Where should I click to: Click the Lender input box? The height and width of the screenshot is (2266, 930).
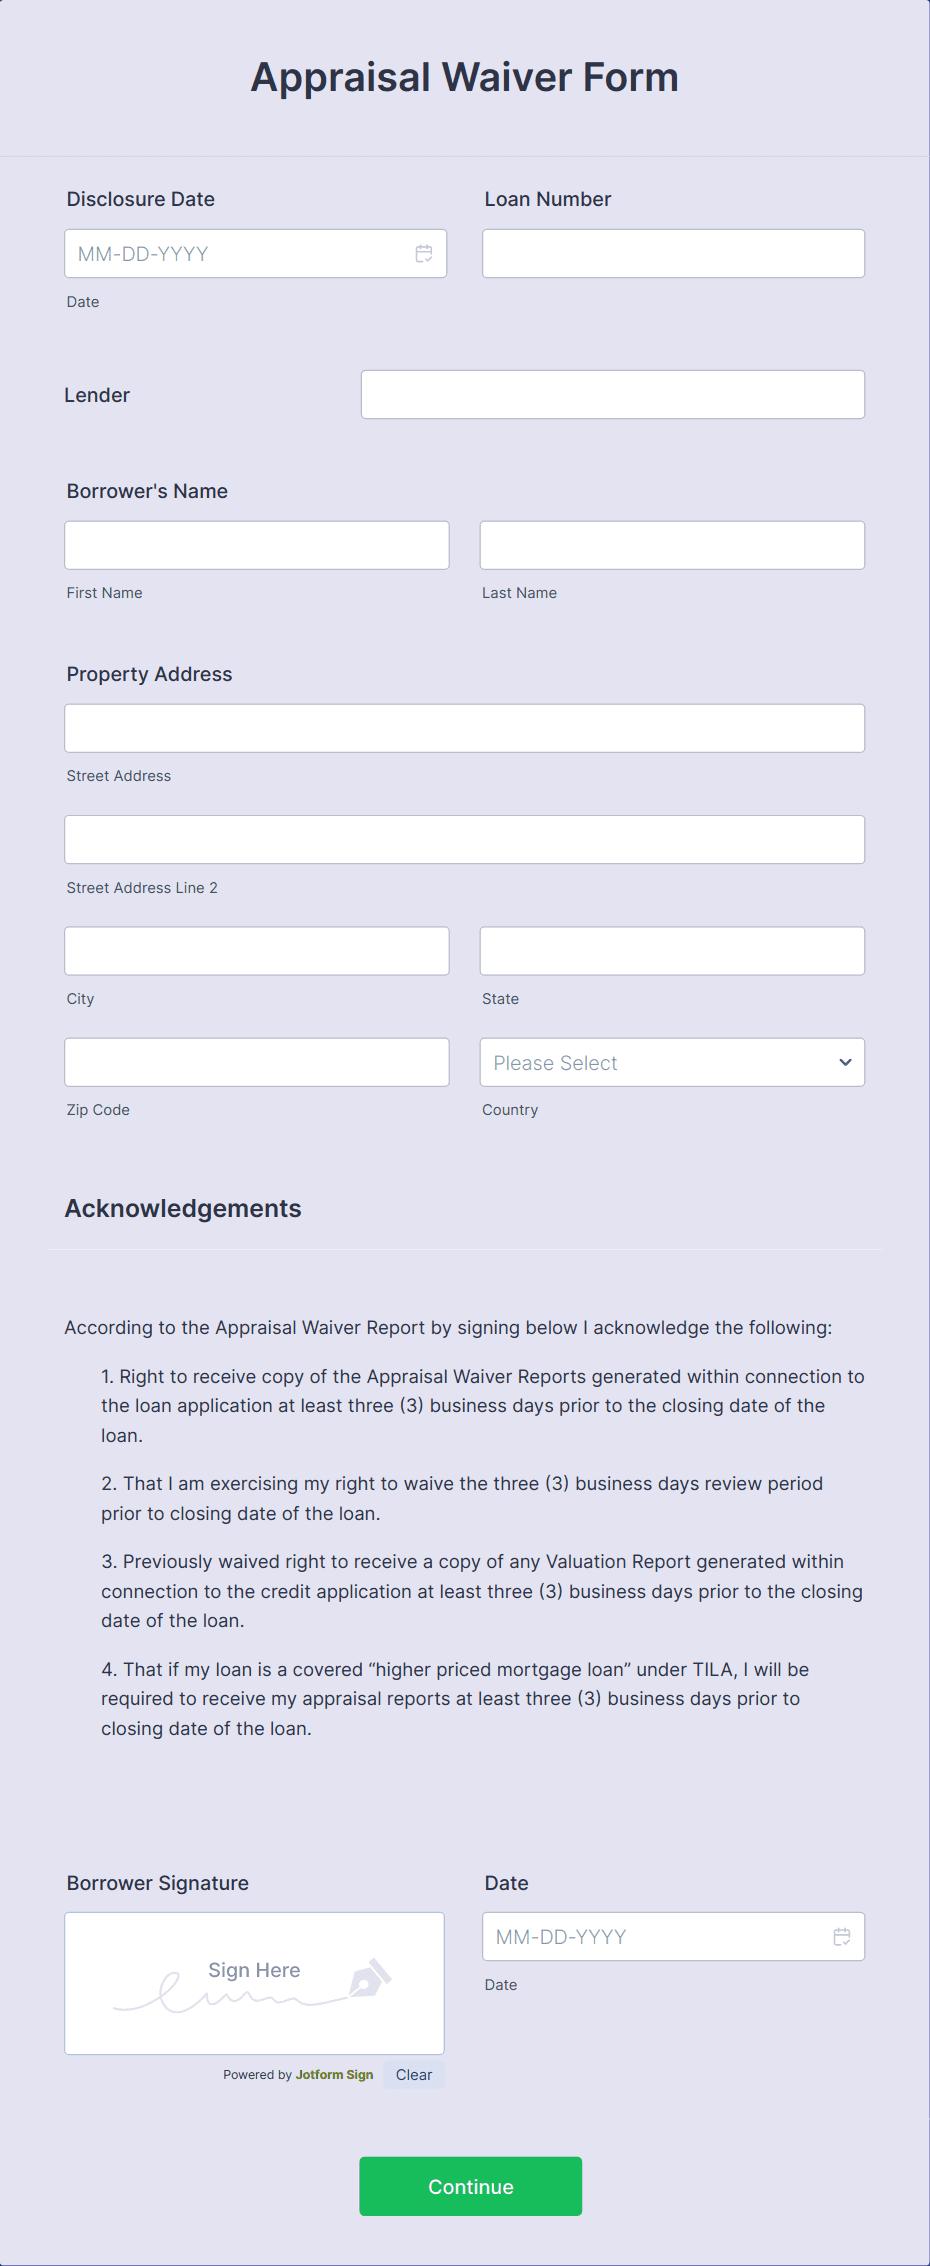[x=612, y=394]
